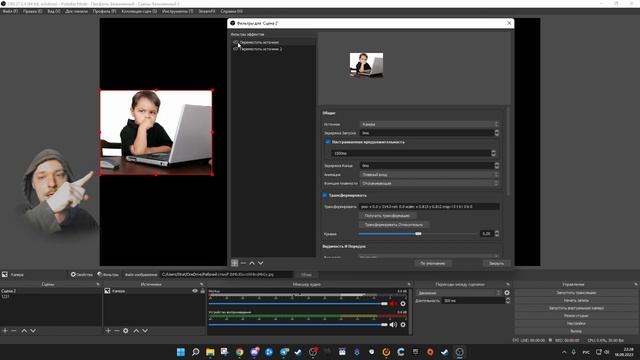Open Файл menu
The width and height of the screenshot is (640, 360).
(x=10, y=11)
